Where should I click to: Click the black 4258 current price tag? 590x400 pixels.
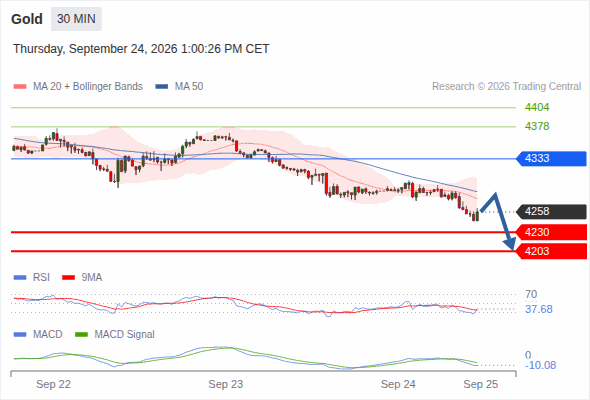551,211
